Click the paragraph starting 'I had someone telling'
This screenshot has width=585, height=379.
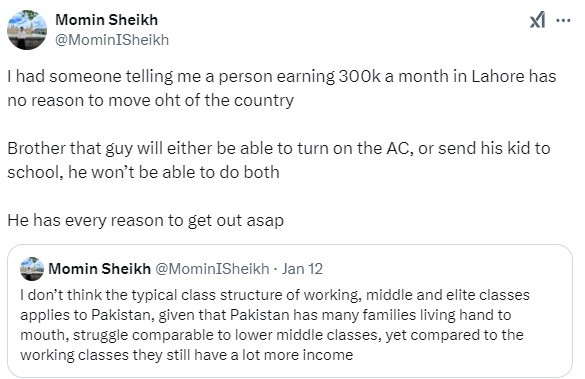coord(282,88)
